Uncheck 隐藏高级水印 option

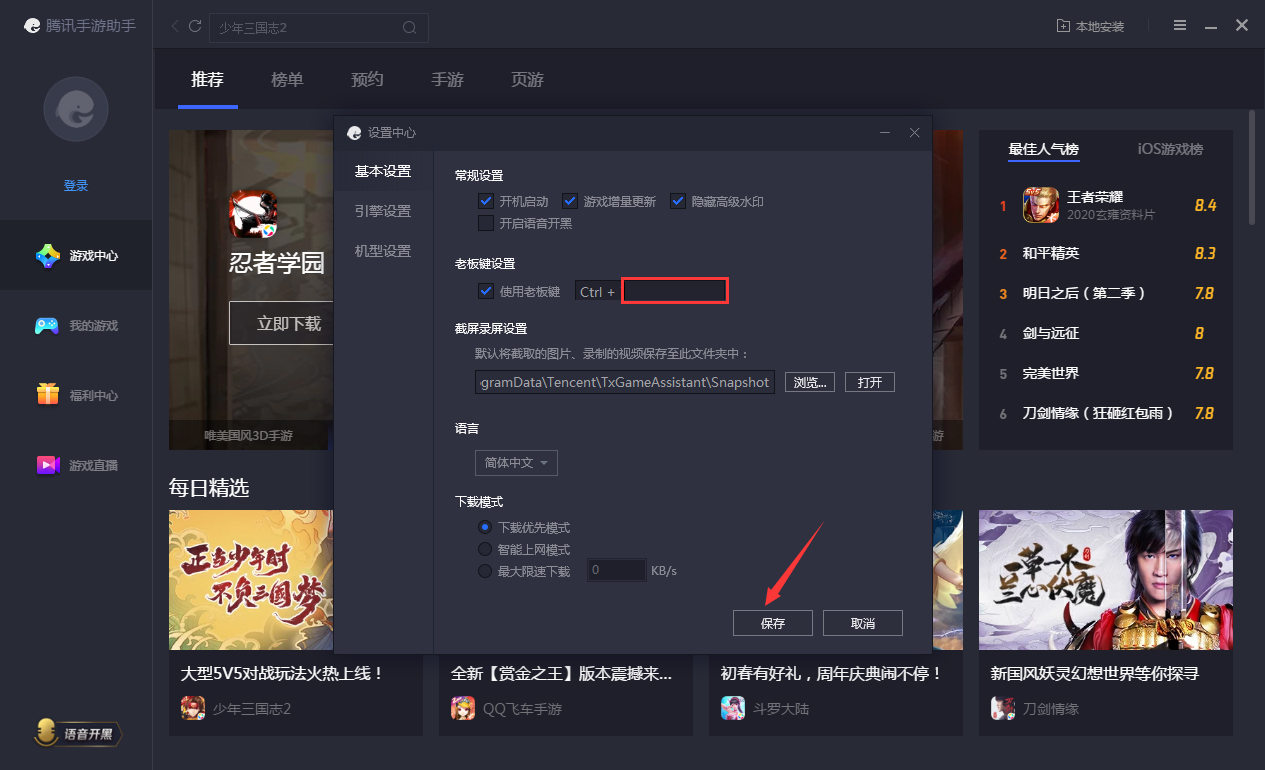(x=678, y=200)
